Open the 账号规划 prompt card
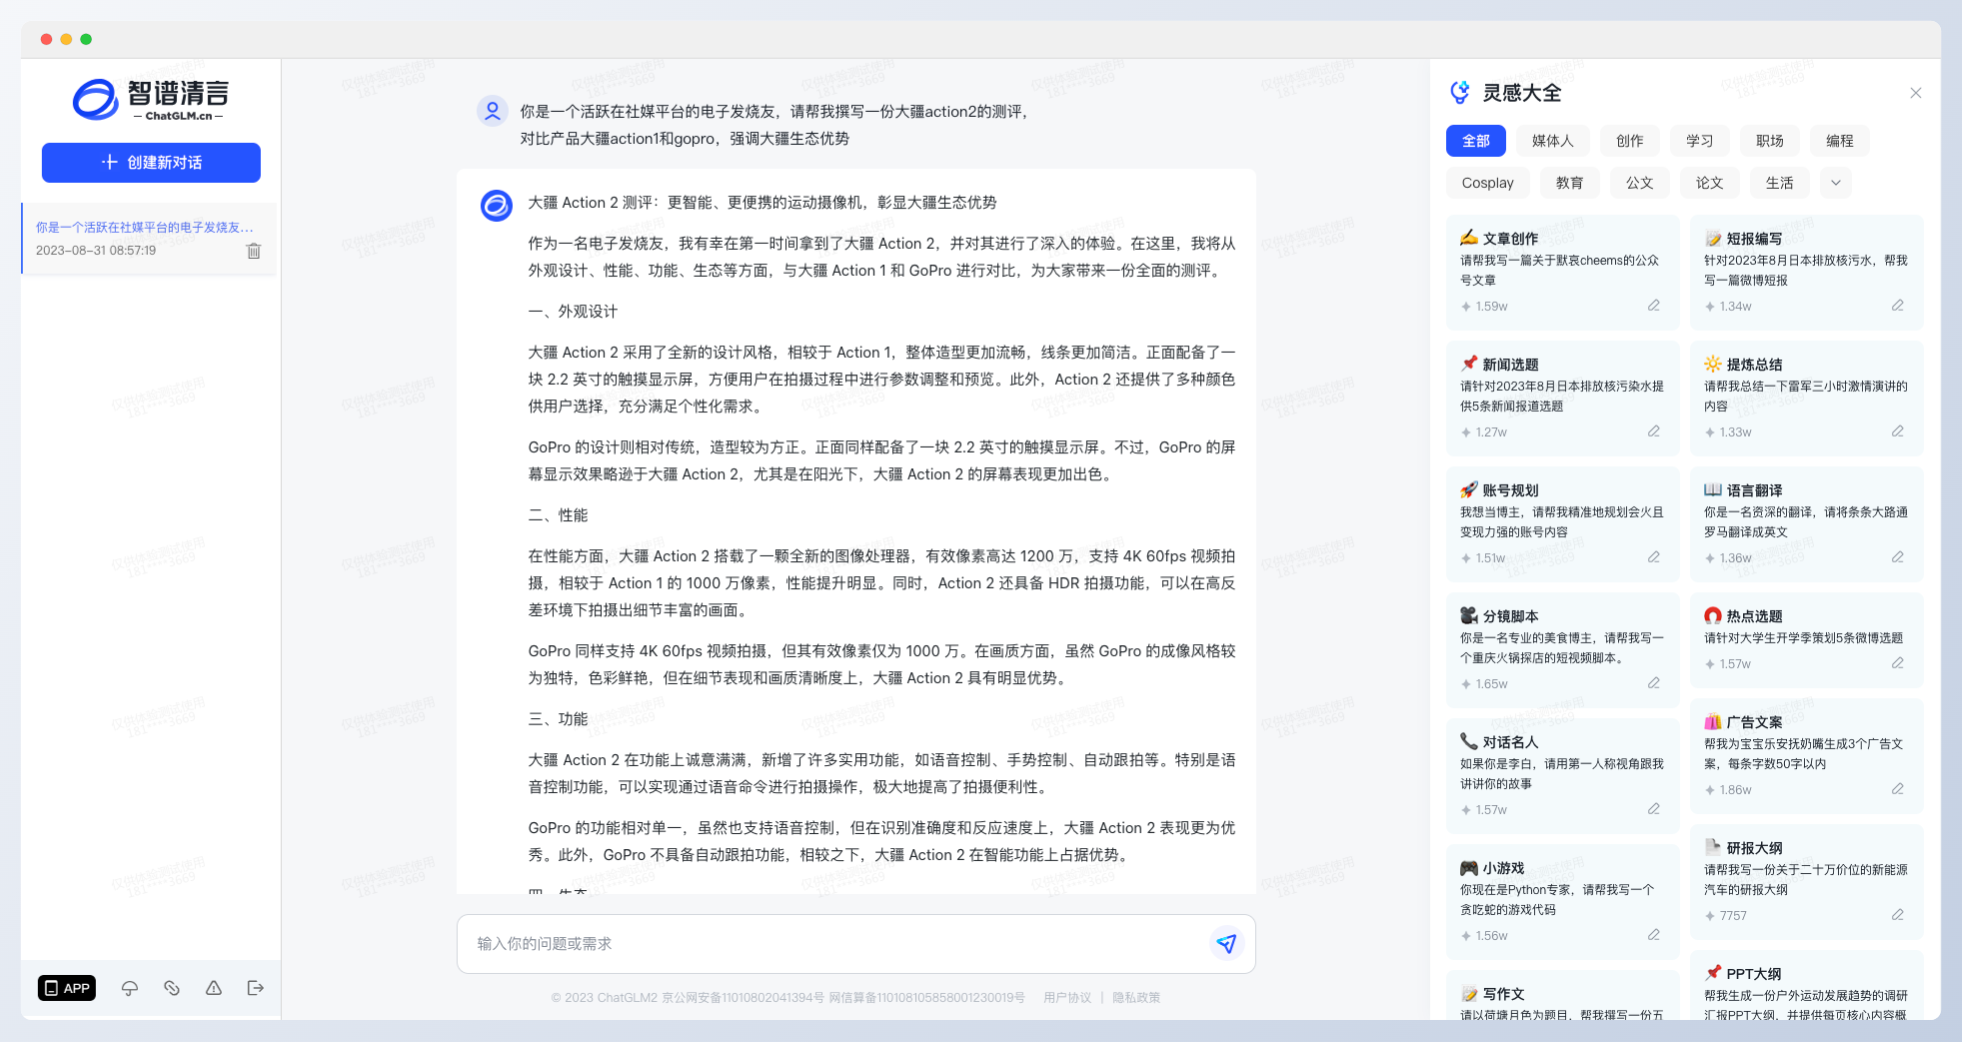 click(x=1563, y=524)
